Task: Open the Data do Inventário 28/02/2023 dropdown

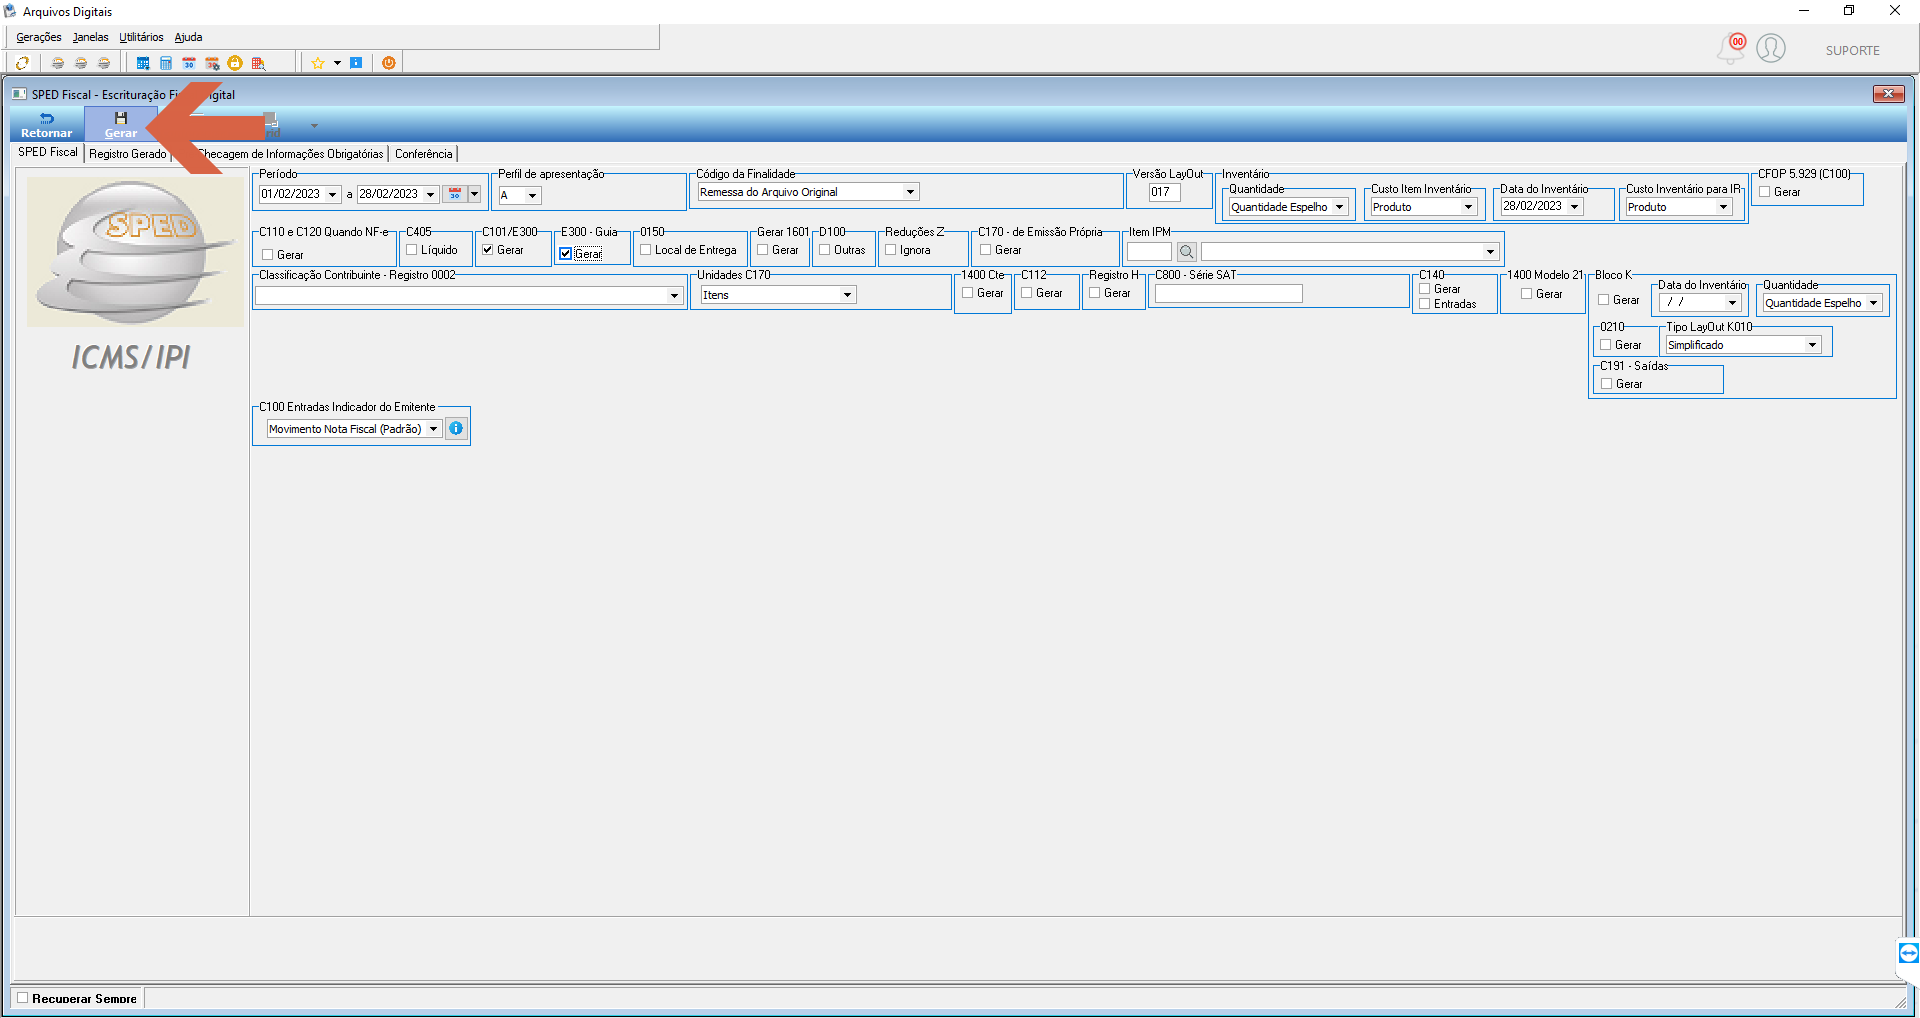Action: tap(1574, 207)
